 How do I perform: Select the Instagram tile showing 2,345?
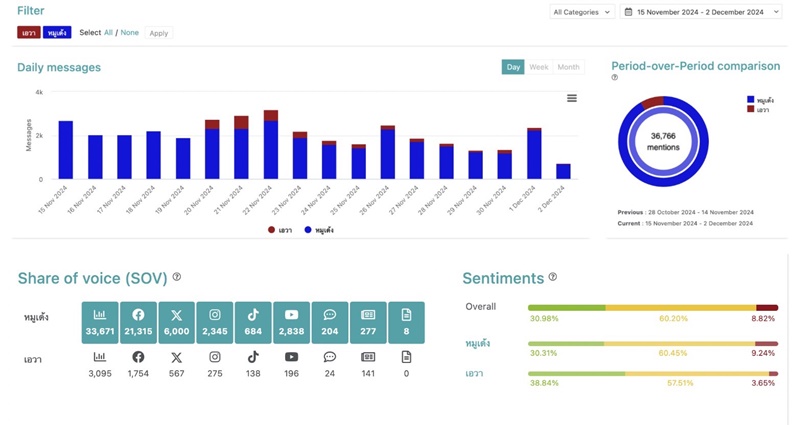pyautogui.click(x=215, y=322)
